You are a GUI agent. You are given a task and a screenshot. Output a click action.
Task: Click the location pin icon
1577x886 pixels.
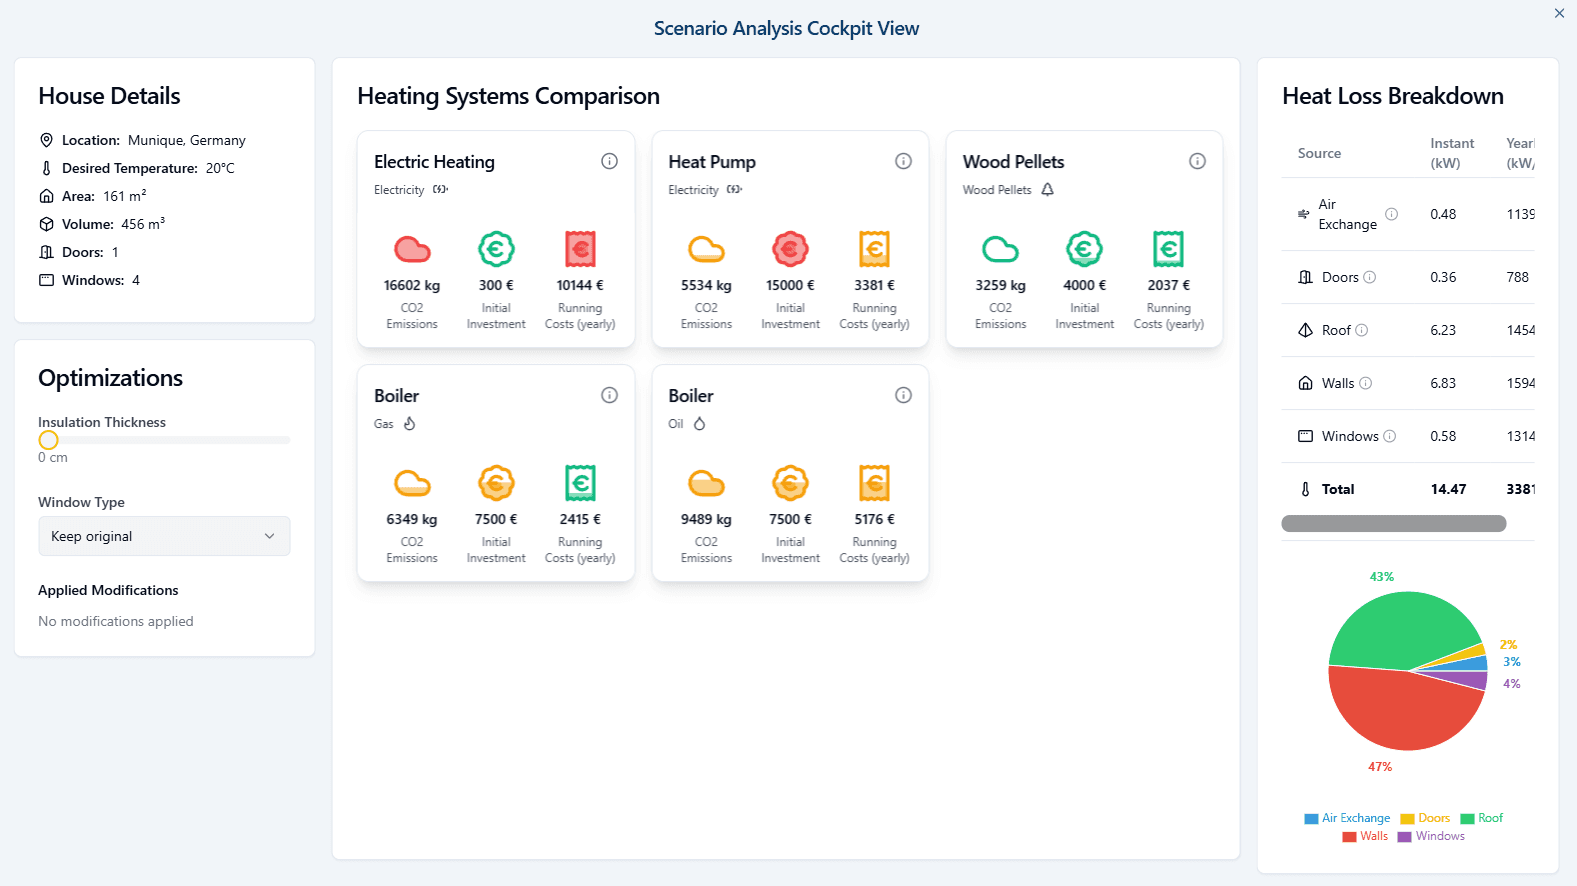click(x=46, y=140)
